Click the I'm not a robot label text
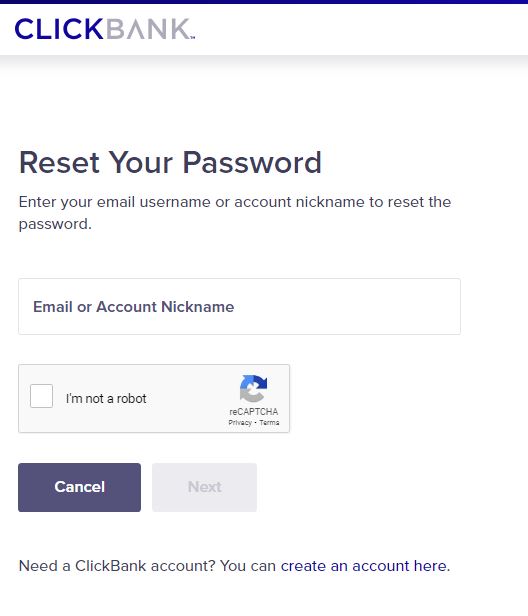 pyautogui.click(x=106, y=398)
